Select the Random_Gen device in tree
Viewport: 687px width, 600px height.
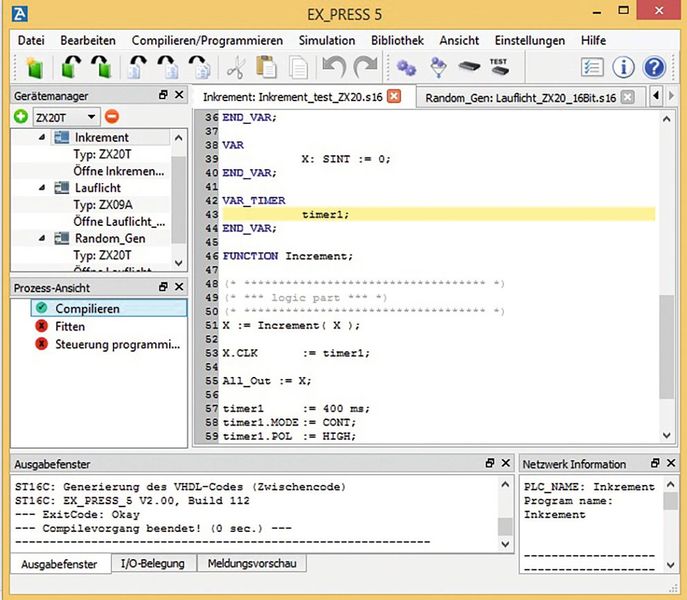click(110, 238)
